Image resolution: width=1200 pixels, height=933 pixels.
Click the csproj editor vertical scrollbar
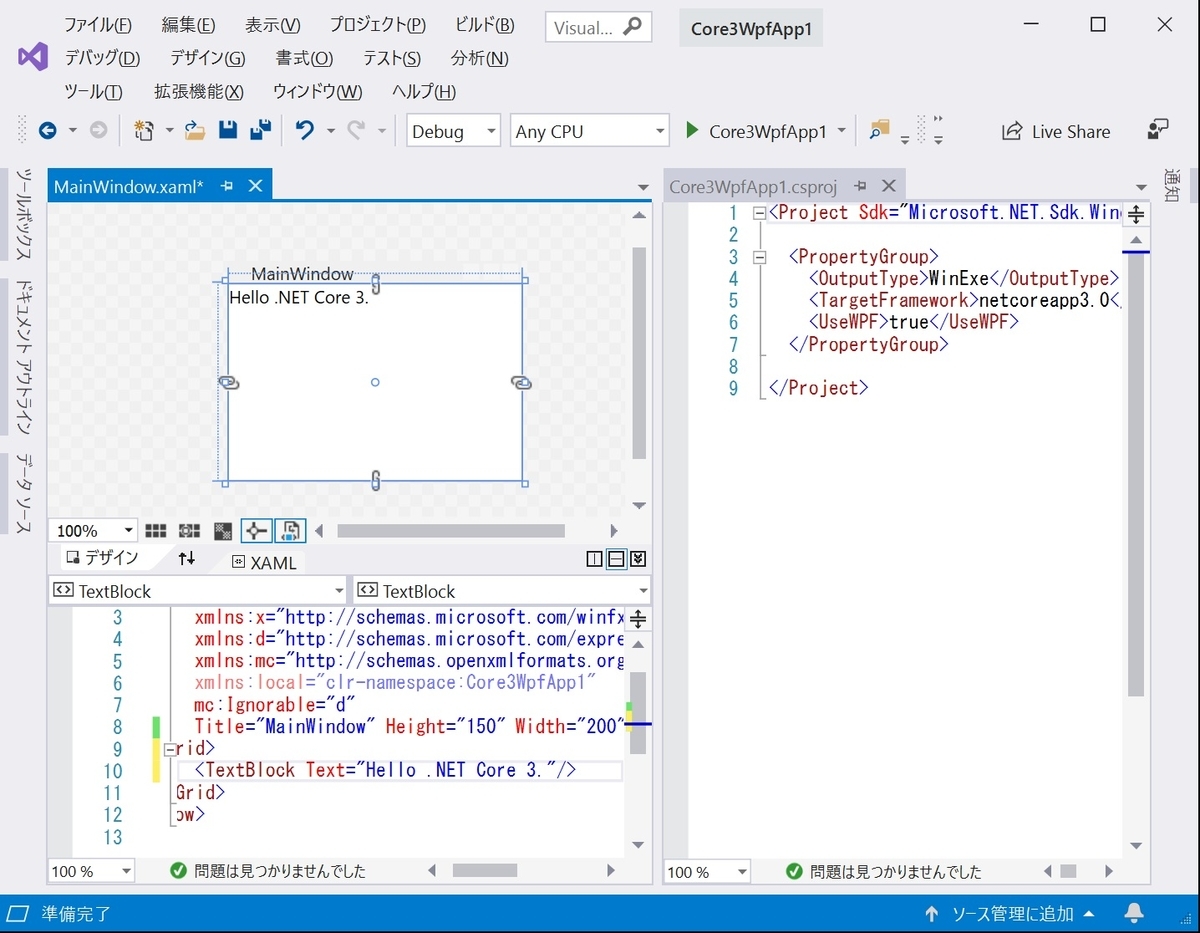1136,475
